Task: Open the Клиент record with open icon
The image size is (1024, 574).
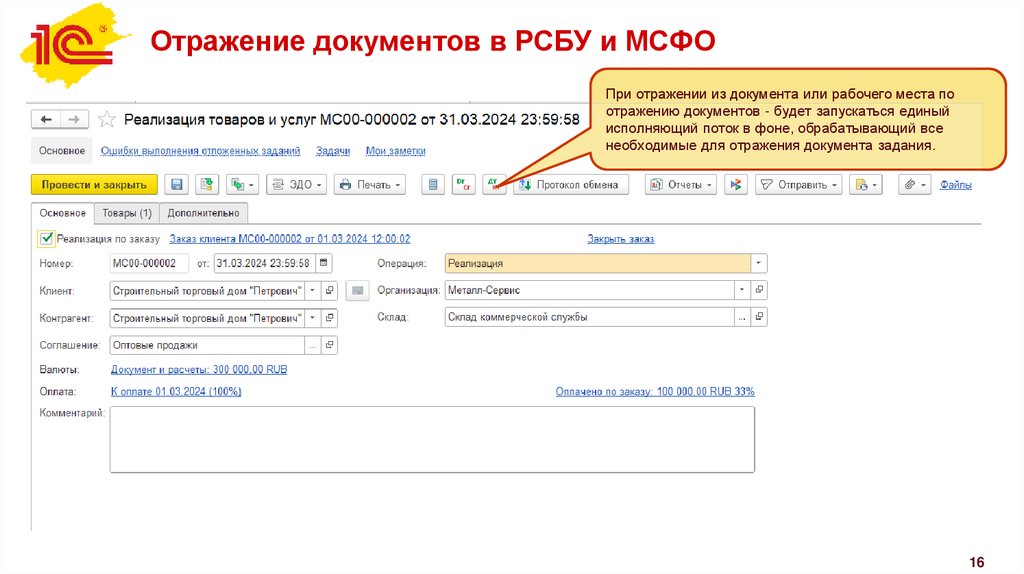Action: (330, 291)
